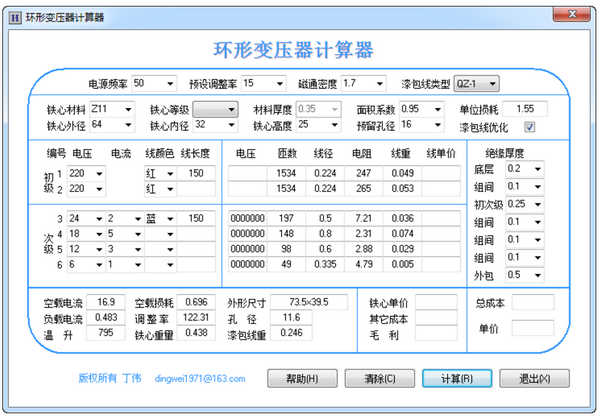Open primary row 2 wire color dropdown
The width and height of the screenshot is (600, 417).
coord(170,189)
